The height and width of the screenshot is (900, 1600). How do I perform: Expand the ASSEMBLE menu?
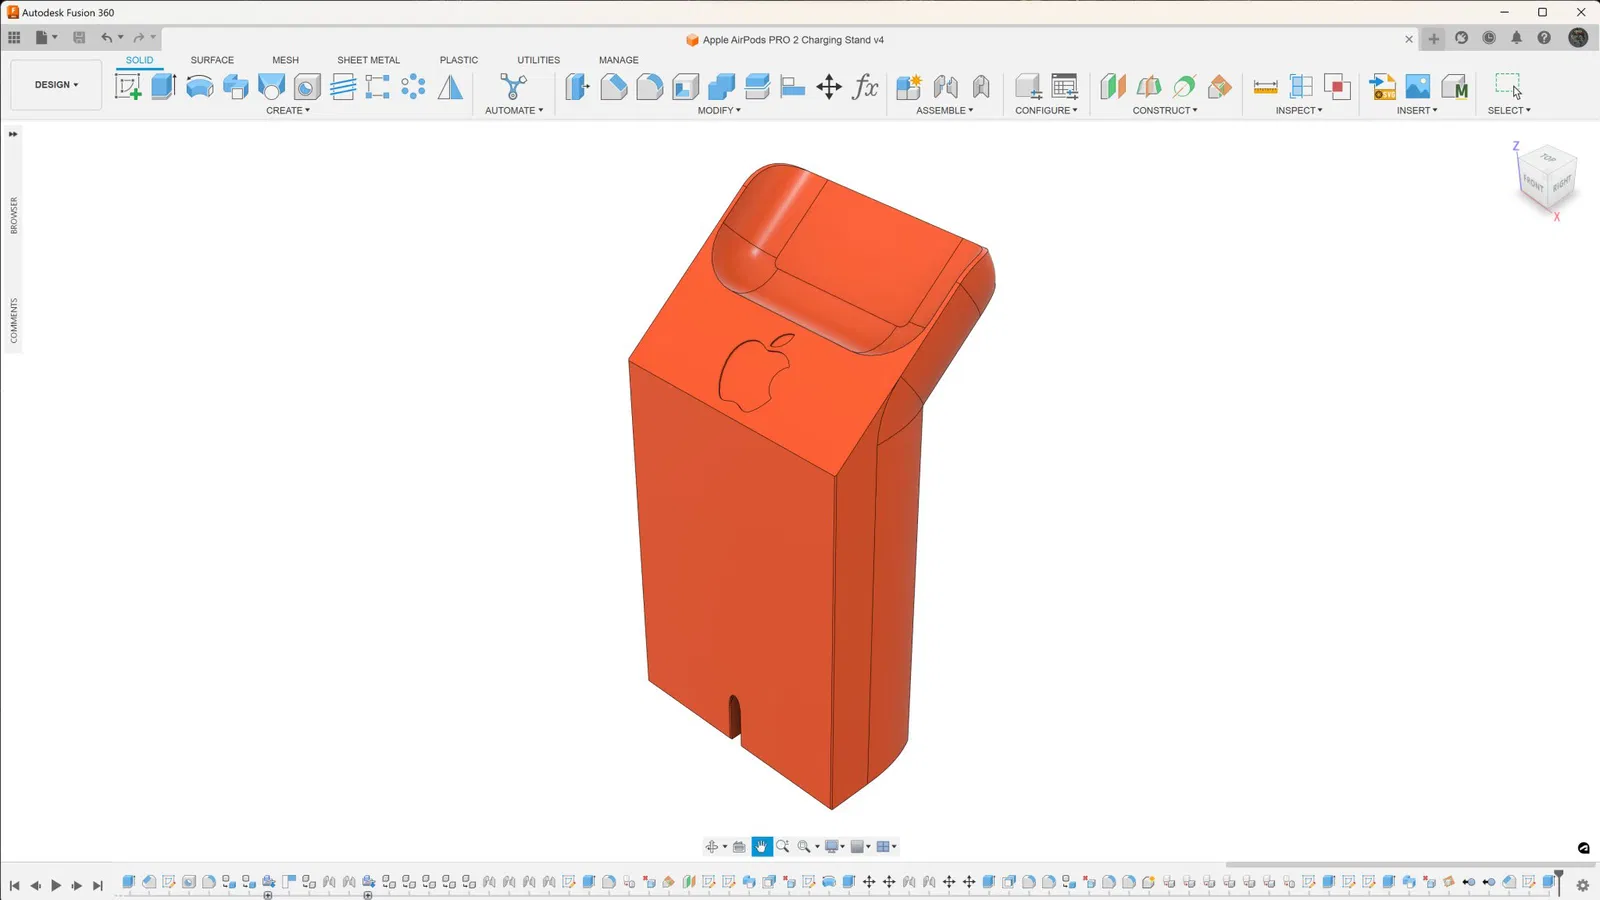(x=945, y=111)
